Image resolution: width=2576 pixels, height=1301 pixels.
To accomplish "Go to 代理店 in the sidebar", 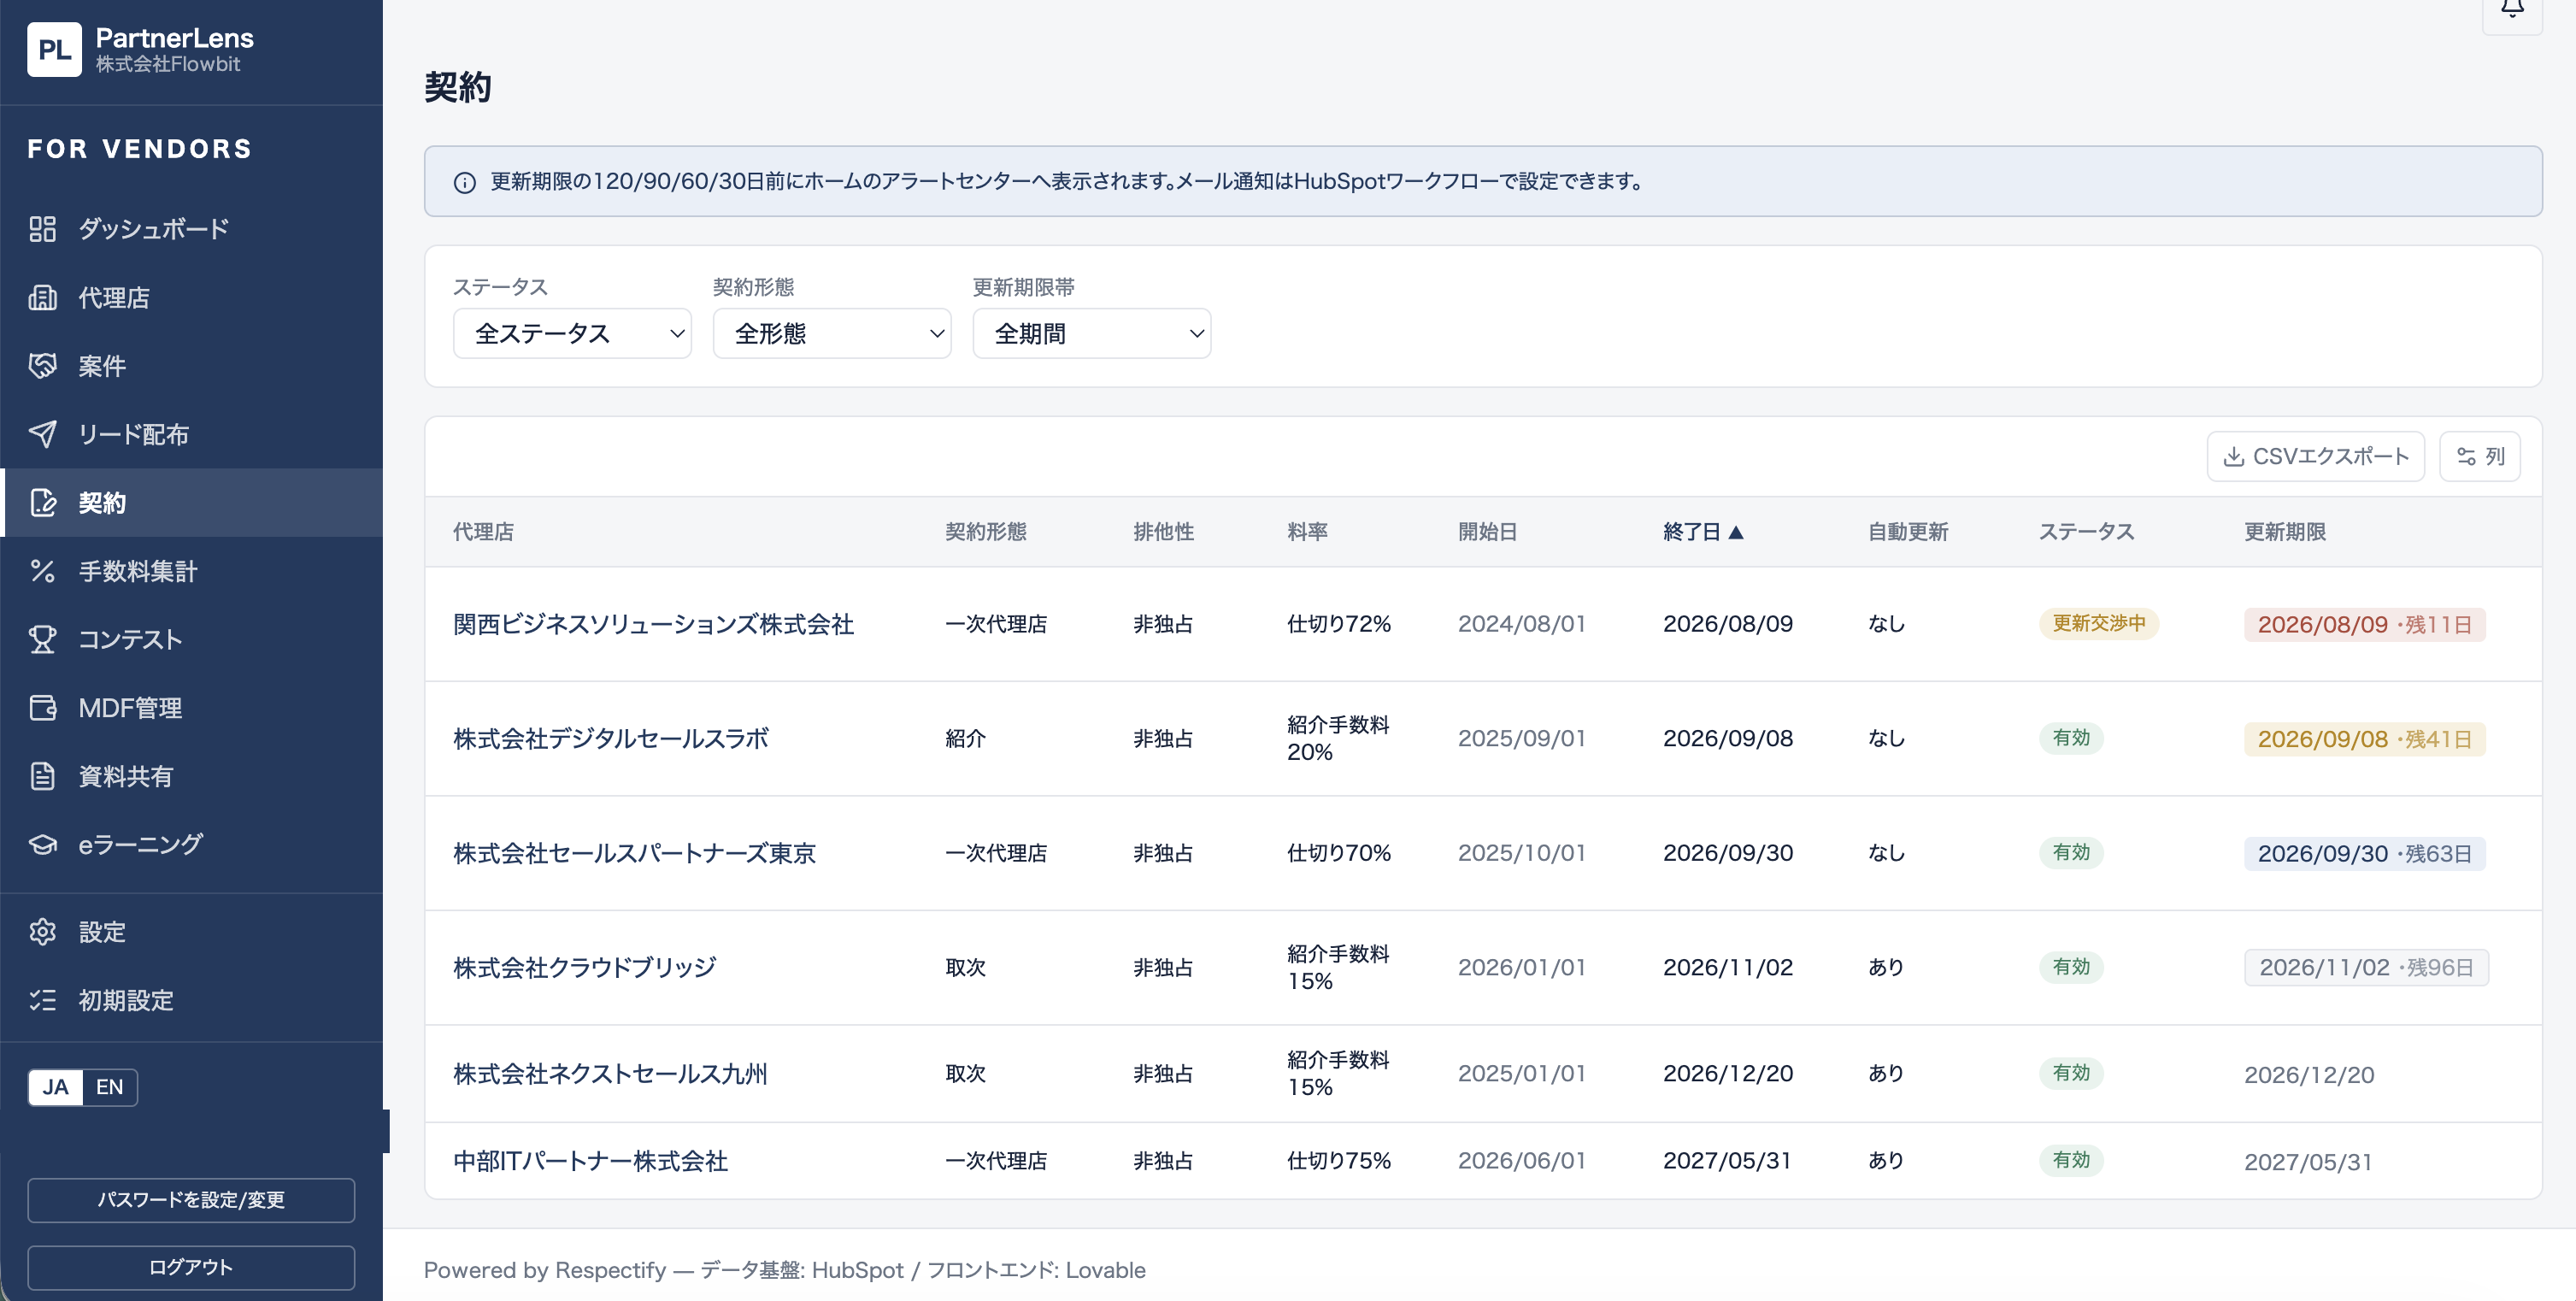I will coord(191,297).
